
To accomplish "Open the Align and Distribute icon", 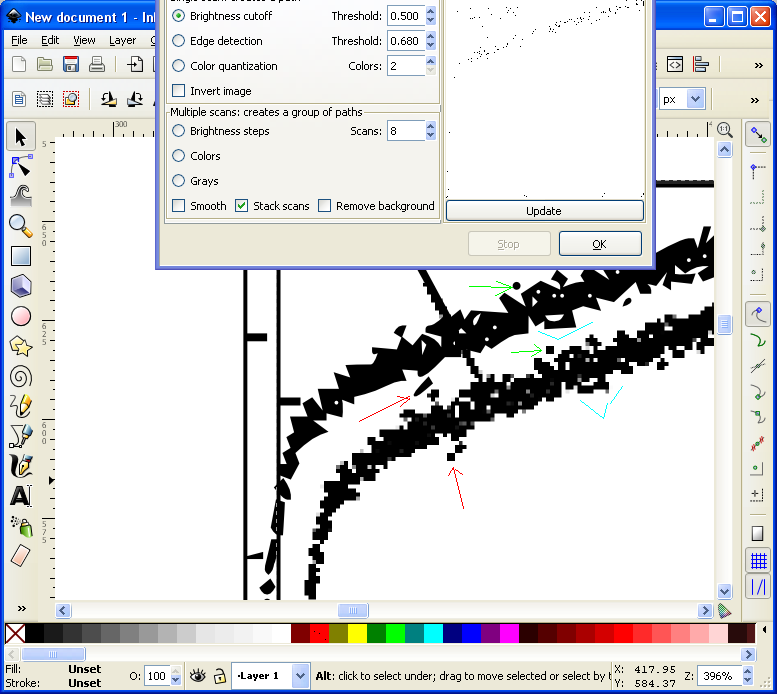I will coord(701,64).
